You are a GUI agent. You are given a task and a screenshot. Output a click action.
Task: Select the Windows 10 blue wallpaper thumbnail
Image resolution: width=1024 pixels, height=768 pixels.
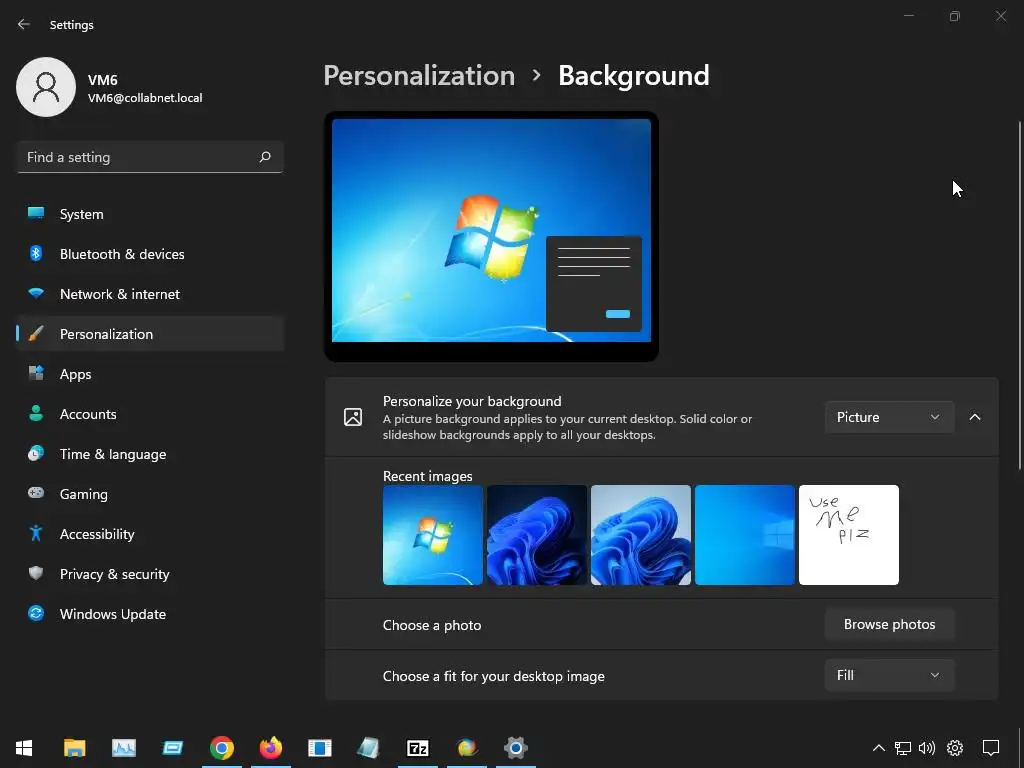(744, 535)
